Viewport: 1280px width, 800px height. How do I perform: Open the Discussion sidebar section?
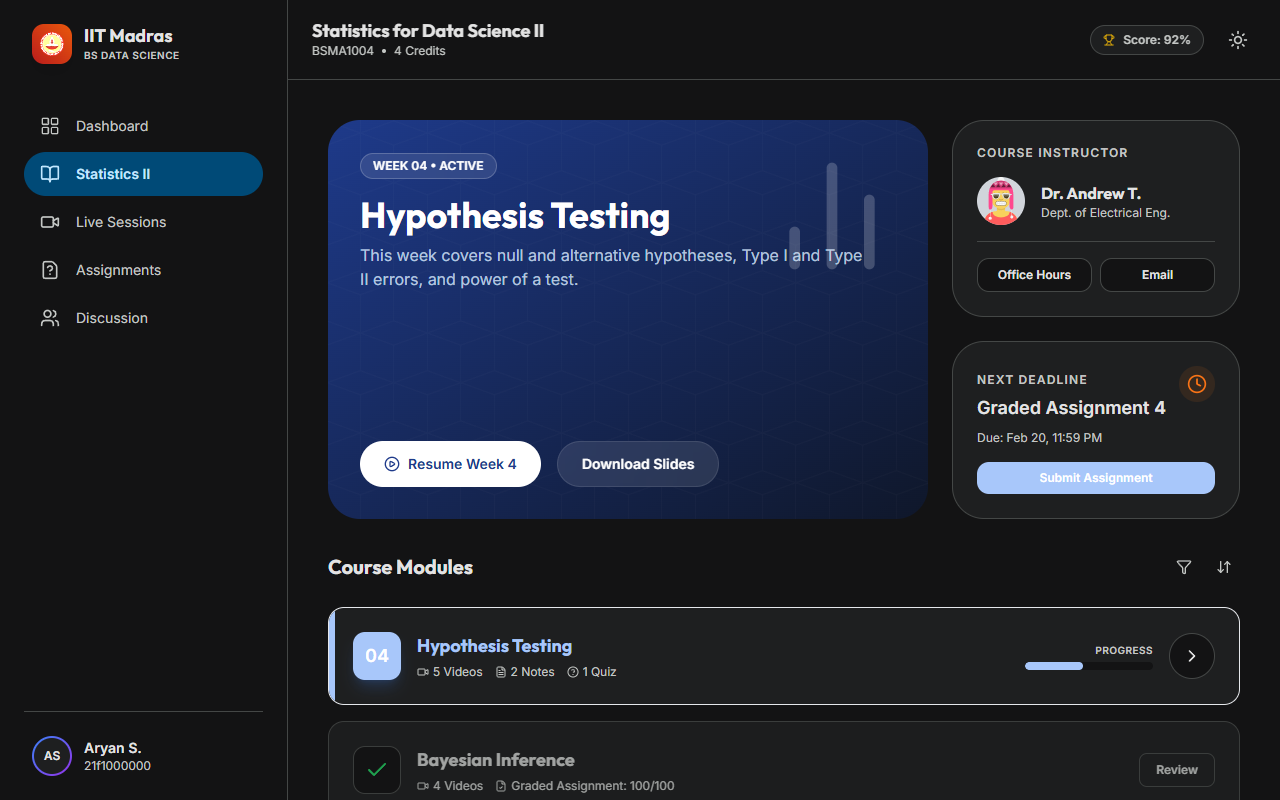112,318
